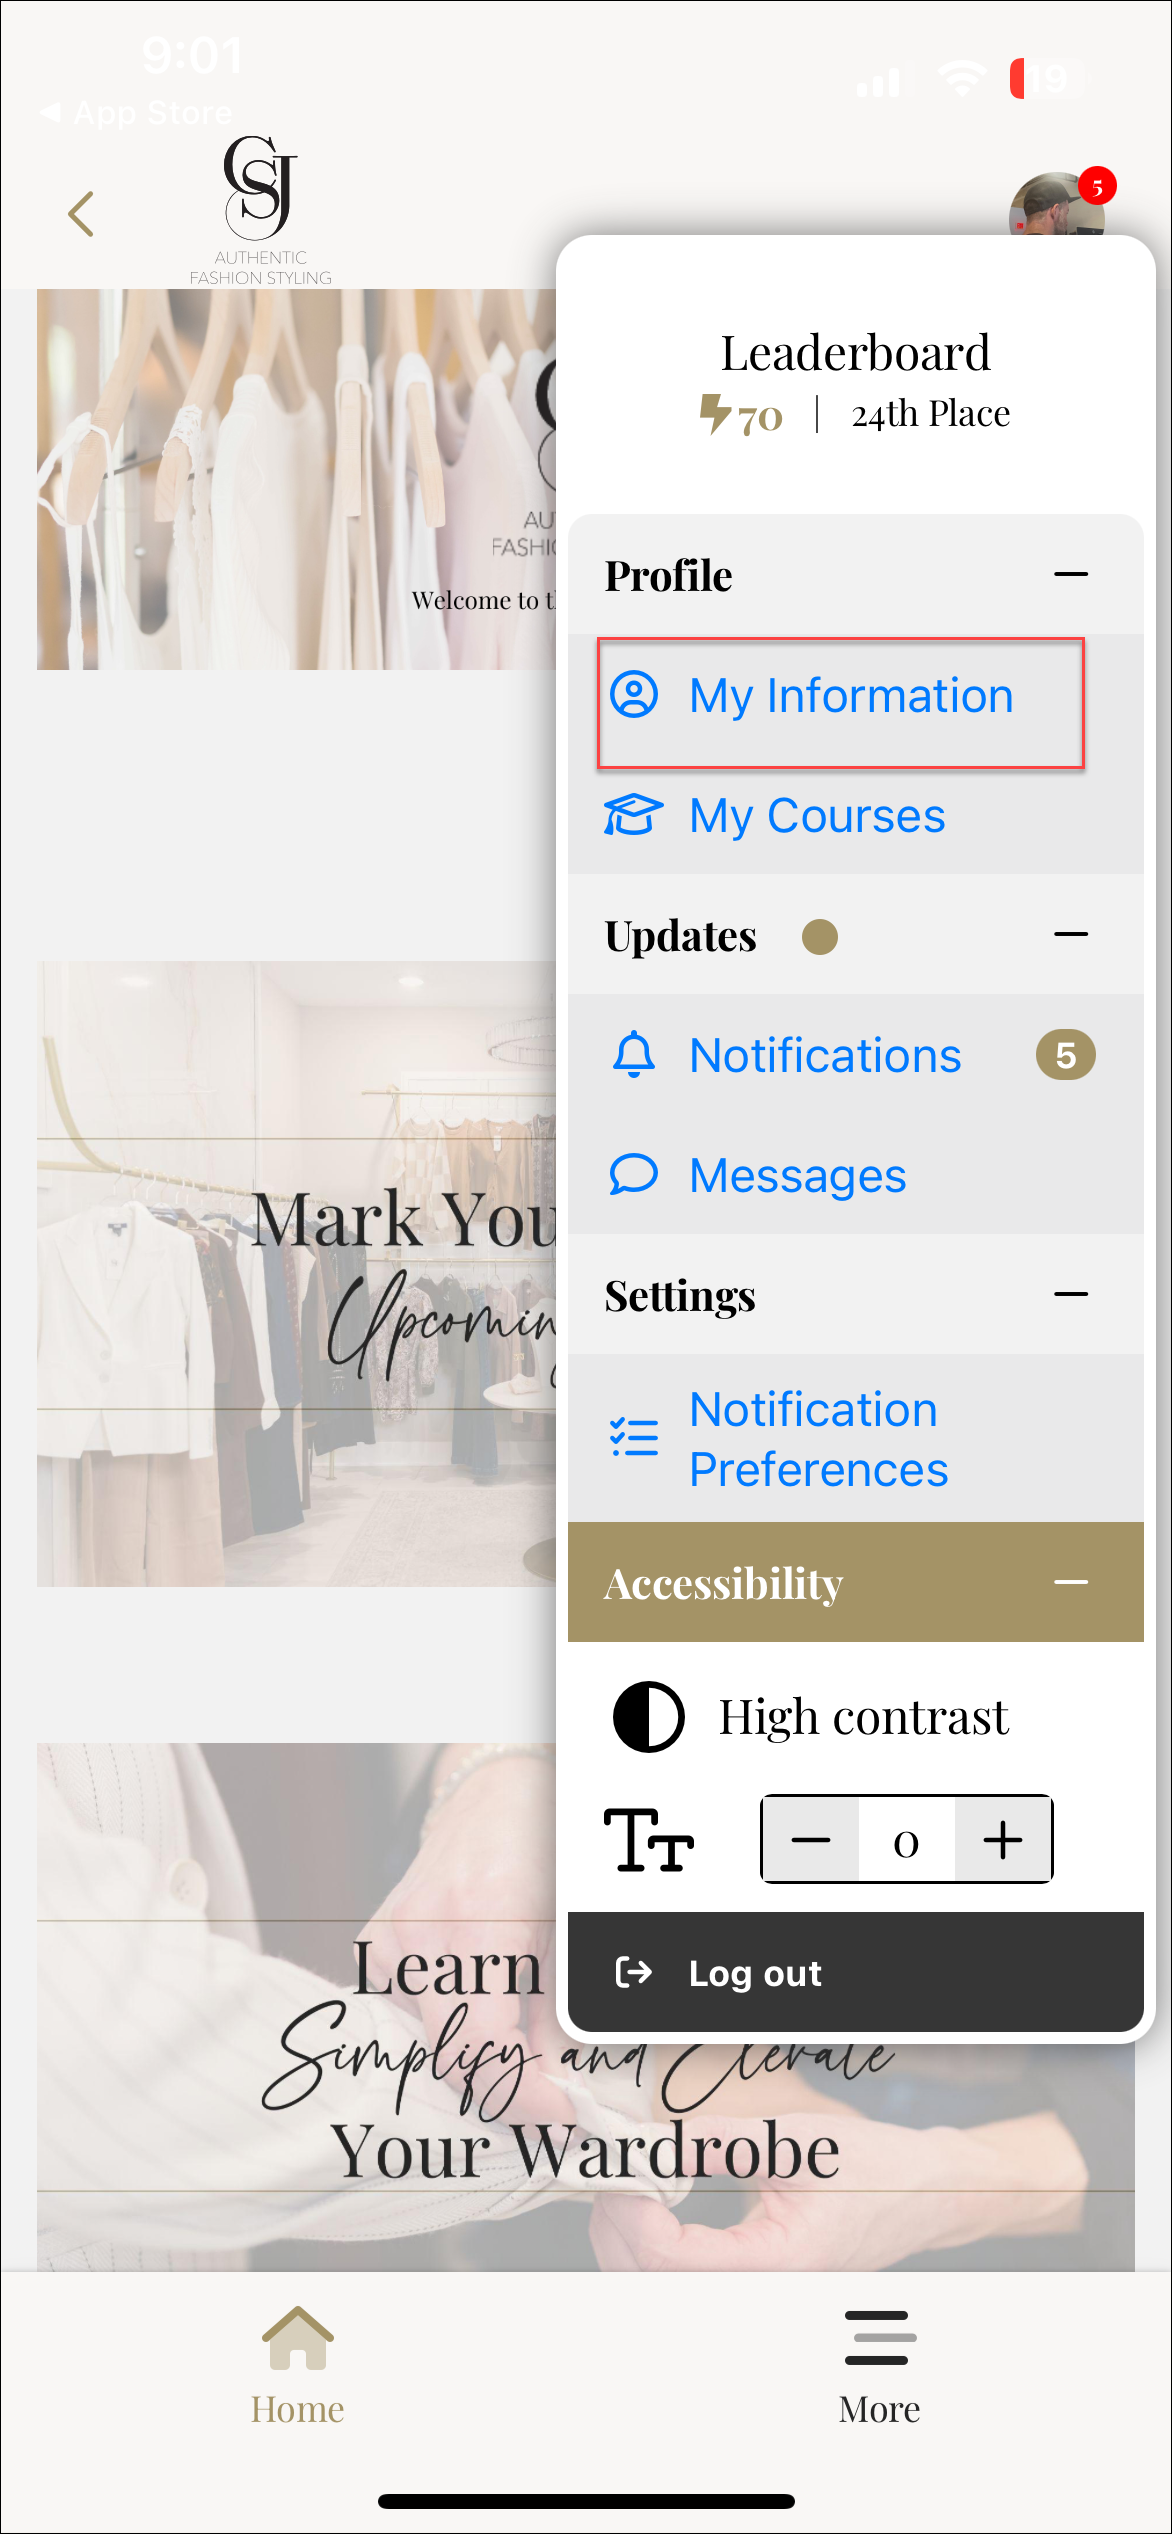1172x2534 pixels.
Task: Open My Information link
Action: 850,696
